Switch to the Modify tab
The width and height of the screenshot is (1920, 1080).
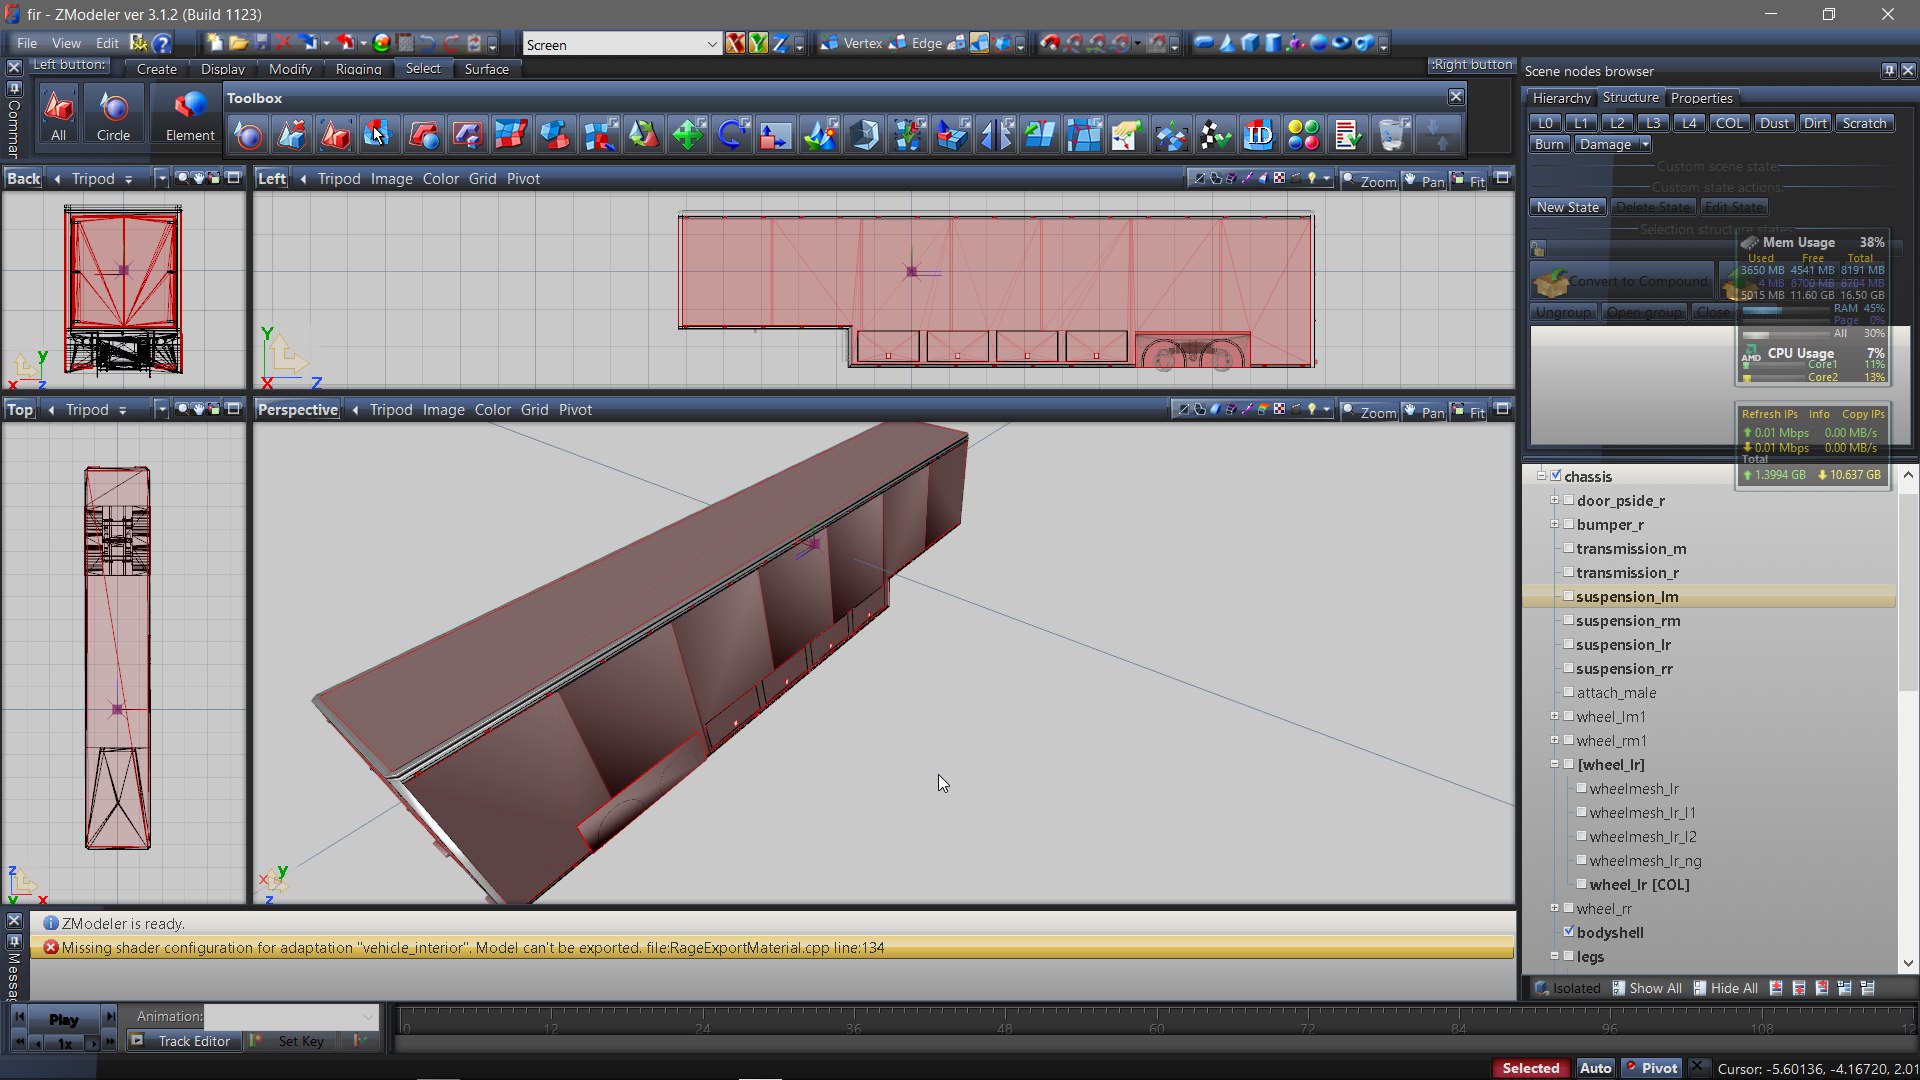pos(290,69)
